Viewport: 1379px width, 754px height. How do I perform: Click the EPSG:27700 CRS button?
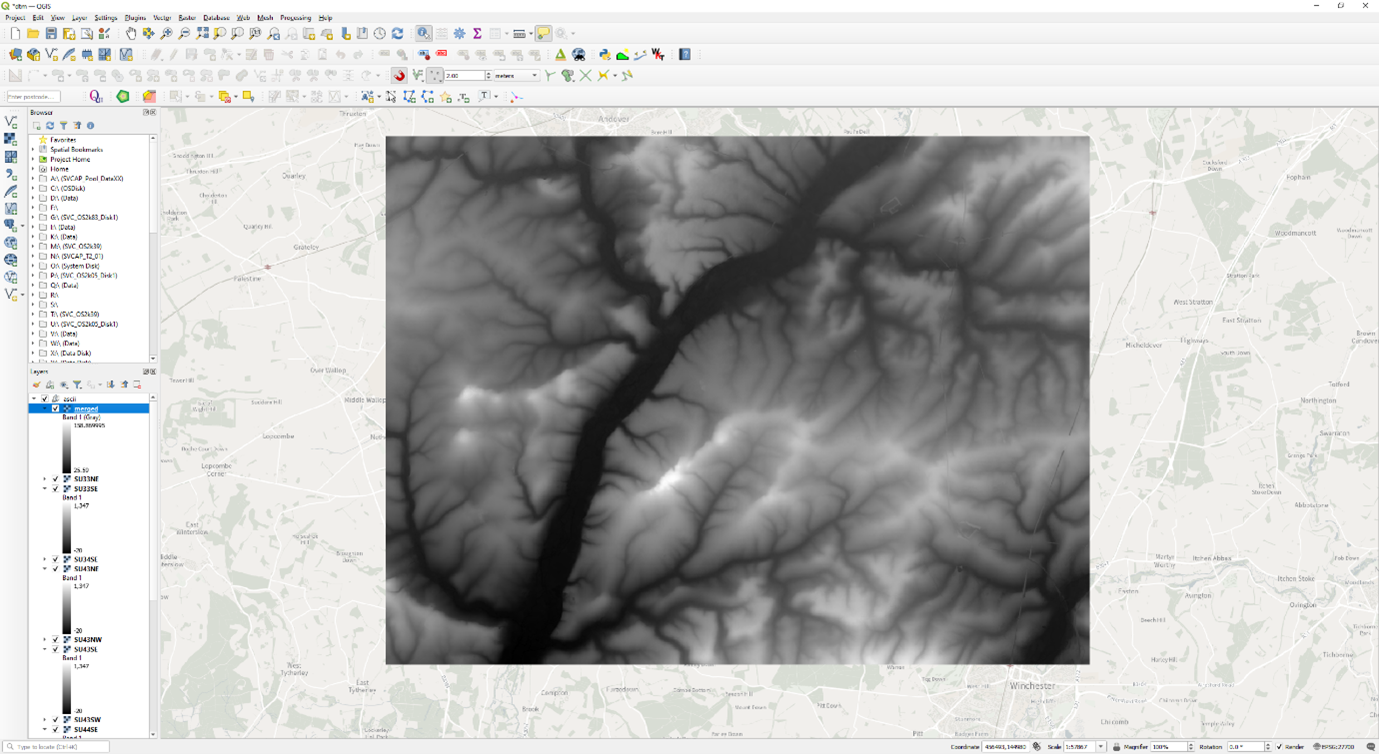click(x=1335, y=747)
